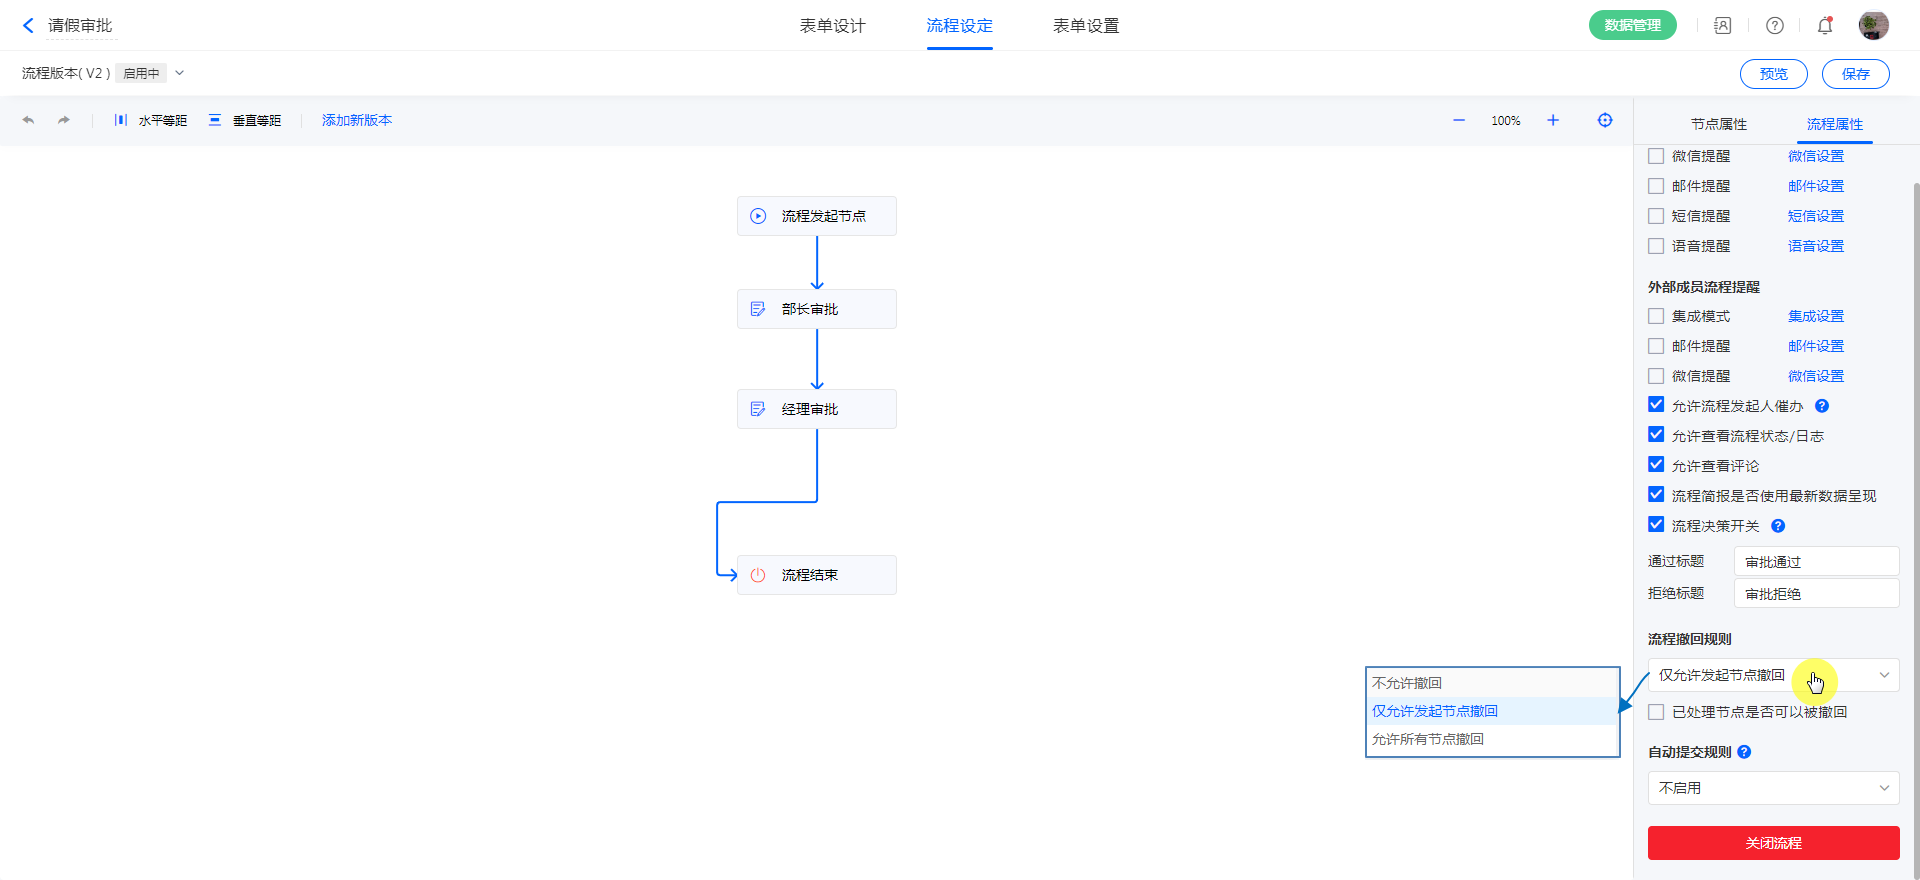This screenshot has height=880, width=1920.
Task: Click the back arrow beside 请假审批
Action: (x=28, y=26)
